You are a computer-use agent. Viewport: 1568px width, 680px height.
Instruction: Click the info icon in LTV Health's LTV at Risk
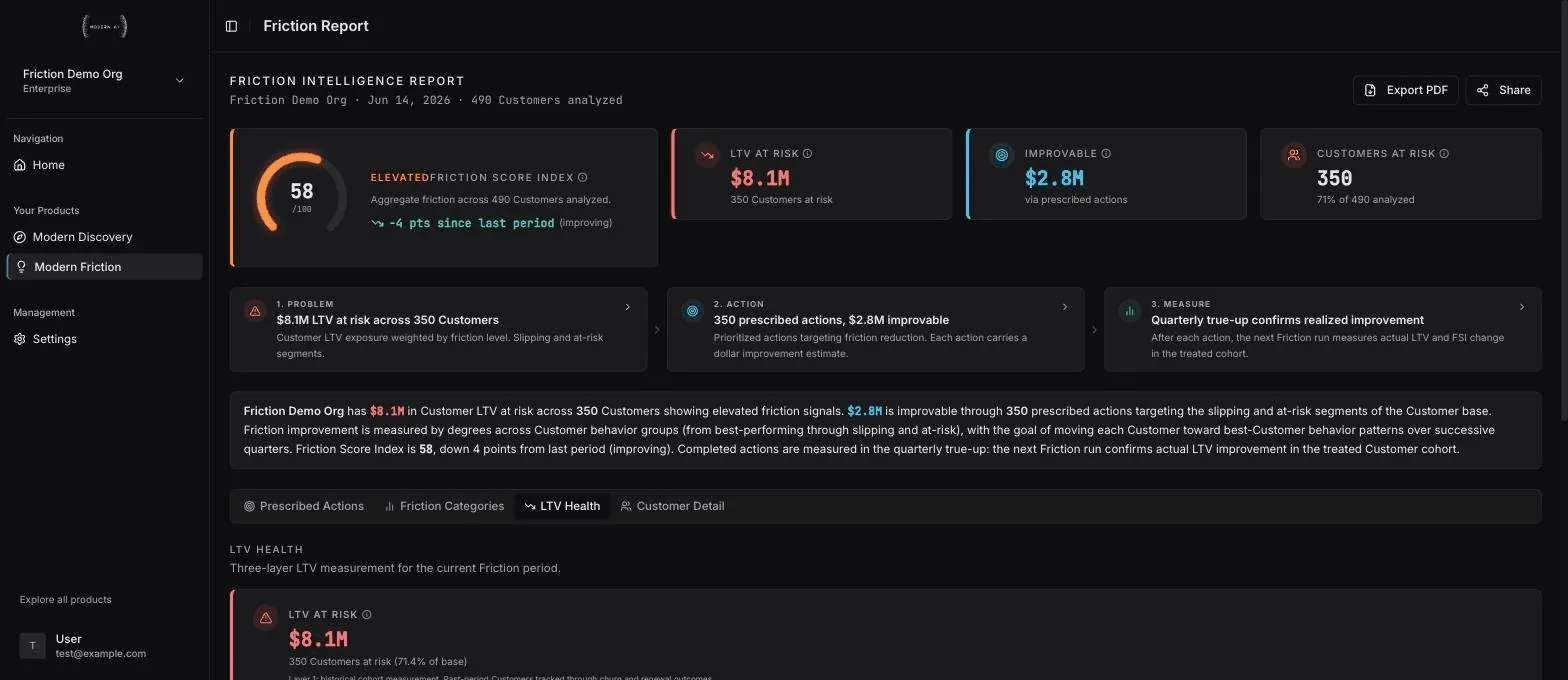367,615
